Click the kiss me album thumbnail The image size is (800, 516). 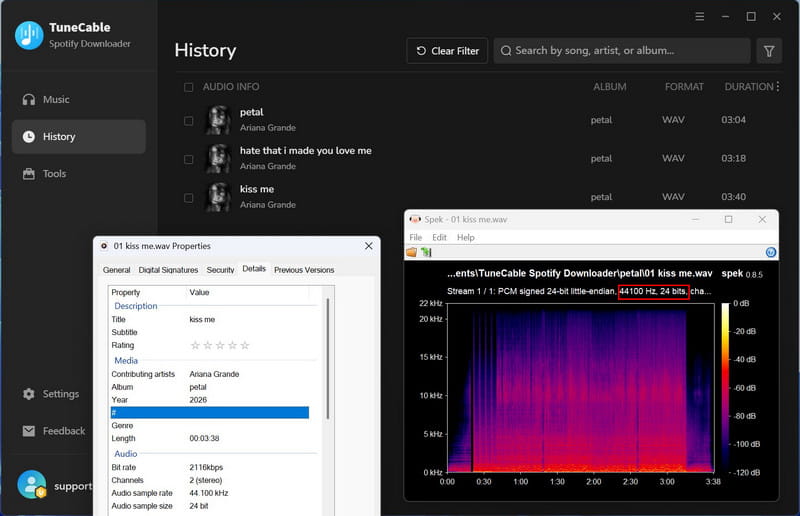(218, 197)
